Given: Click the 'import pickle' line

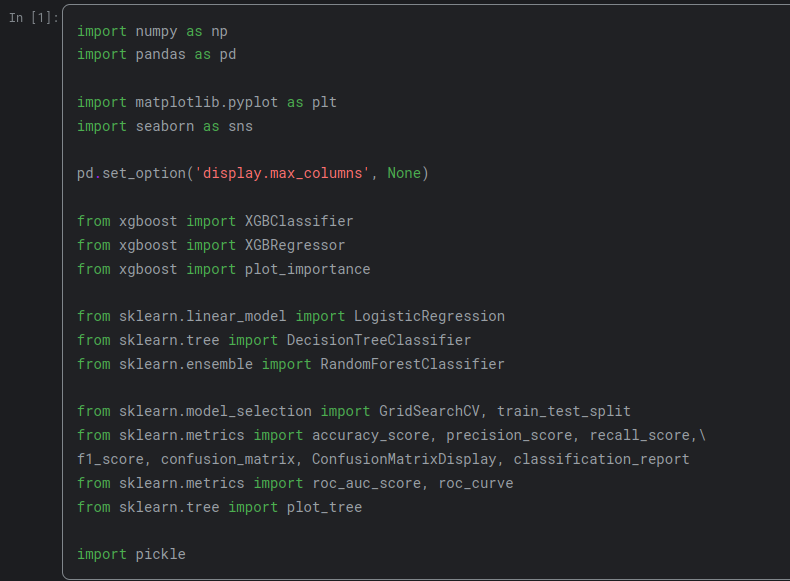Looking at the screenshot, I should pyautogui.click(x=131, y=554).
